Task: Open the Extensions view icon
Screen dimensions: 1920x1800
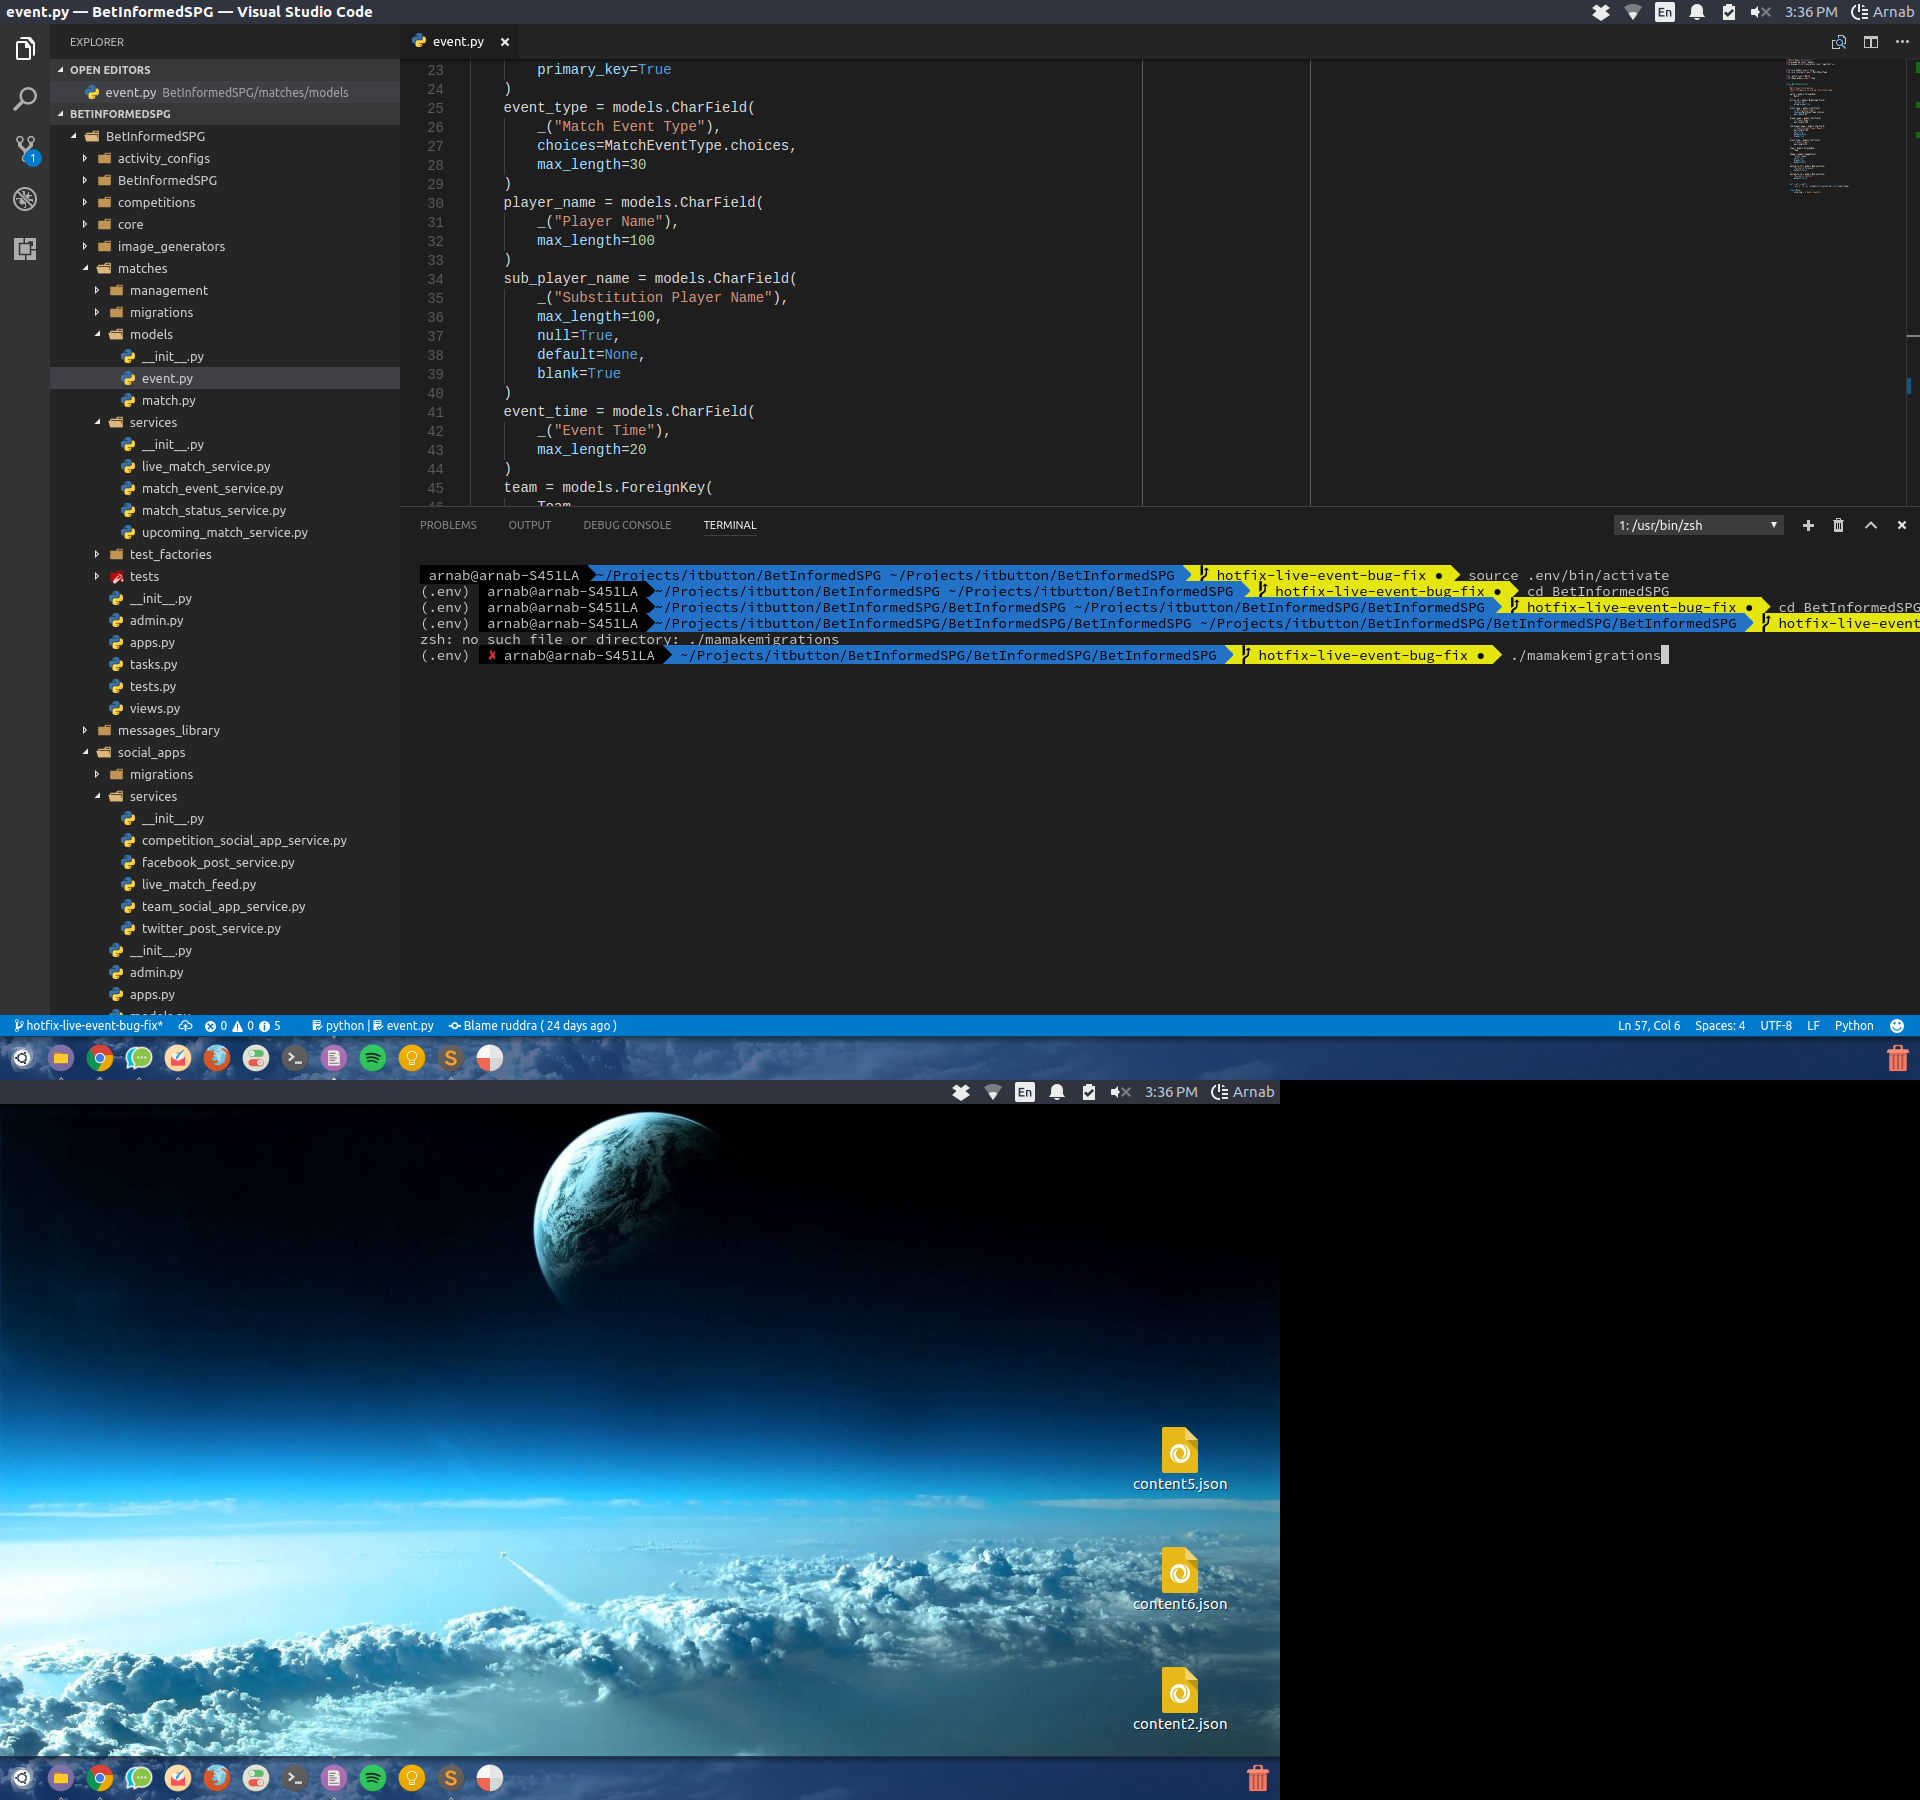Action: pyautogui.click(x=25, y=249)
